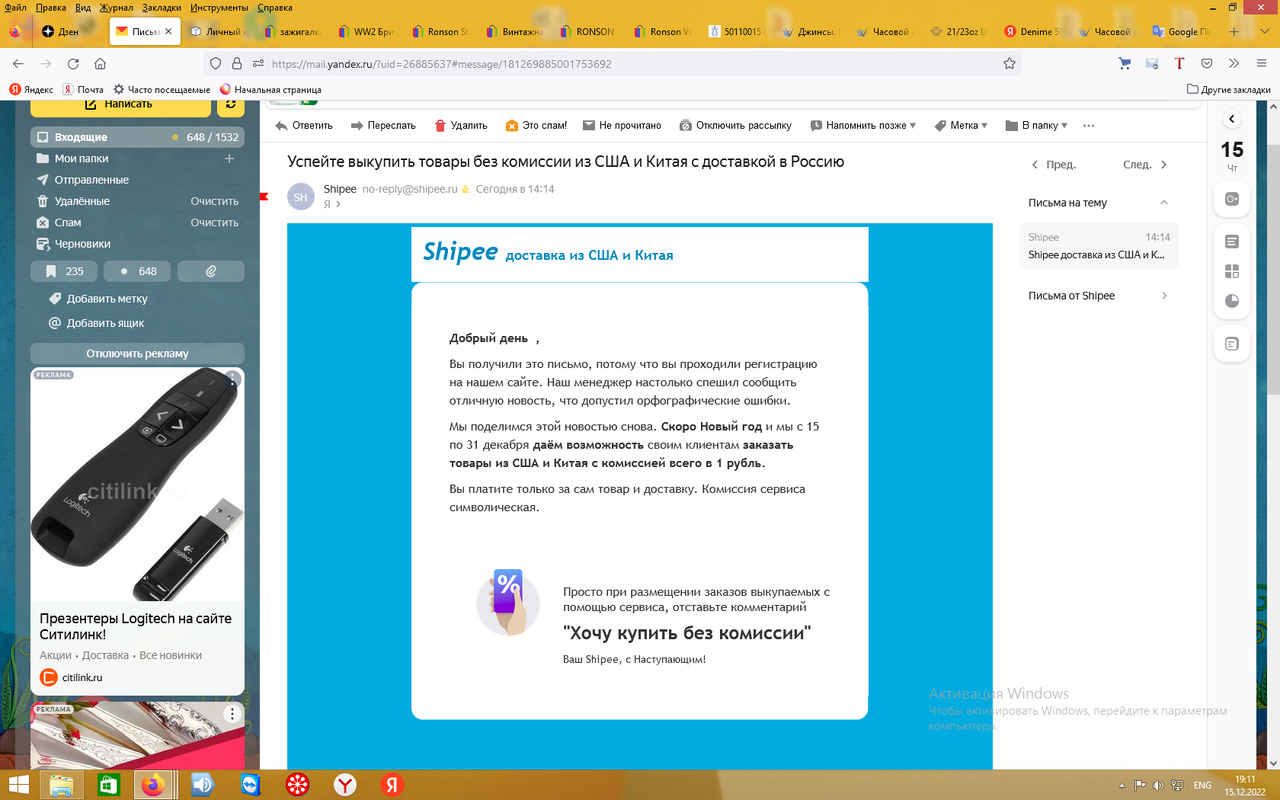Click the Reply arrow icon

click(x=281, y=126)
